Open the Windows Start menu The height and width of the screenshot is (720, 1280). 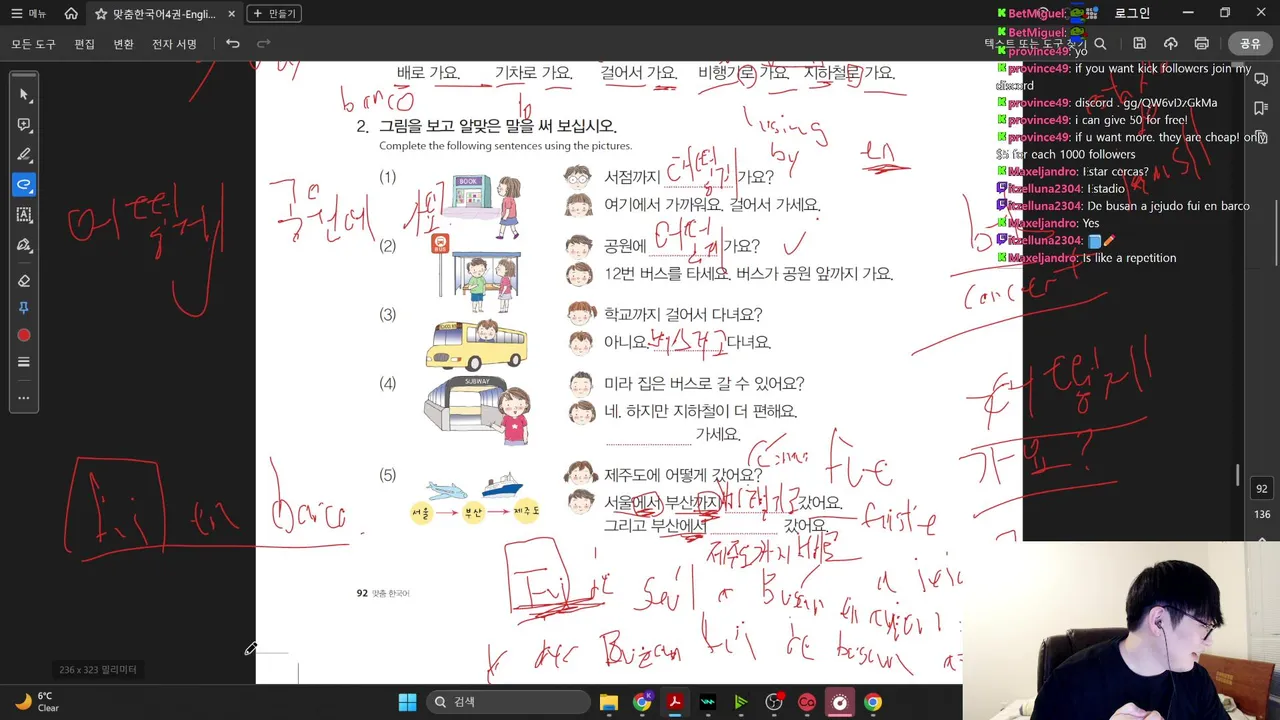tap(407, 702)
